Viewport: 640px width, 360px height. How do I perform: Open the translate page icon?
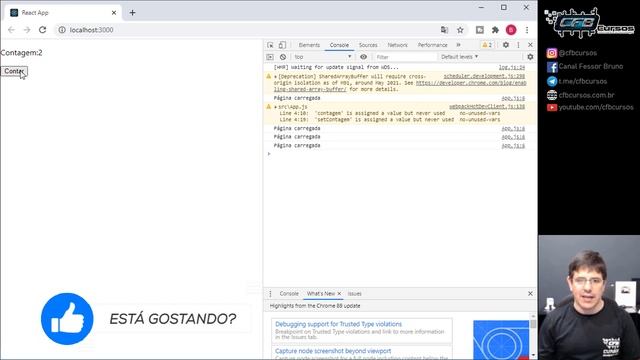(444, 30)
